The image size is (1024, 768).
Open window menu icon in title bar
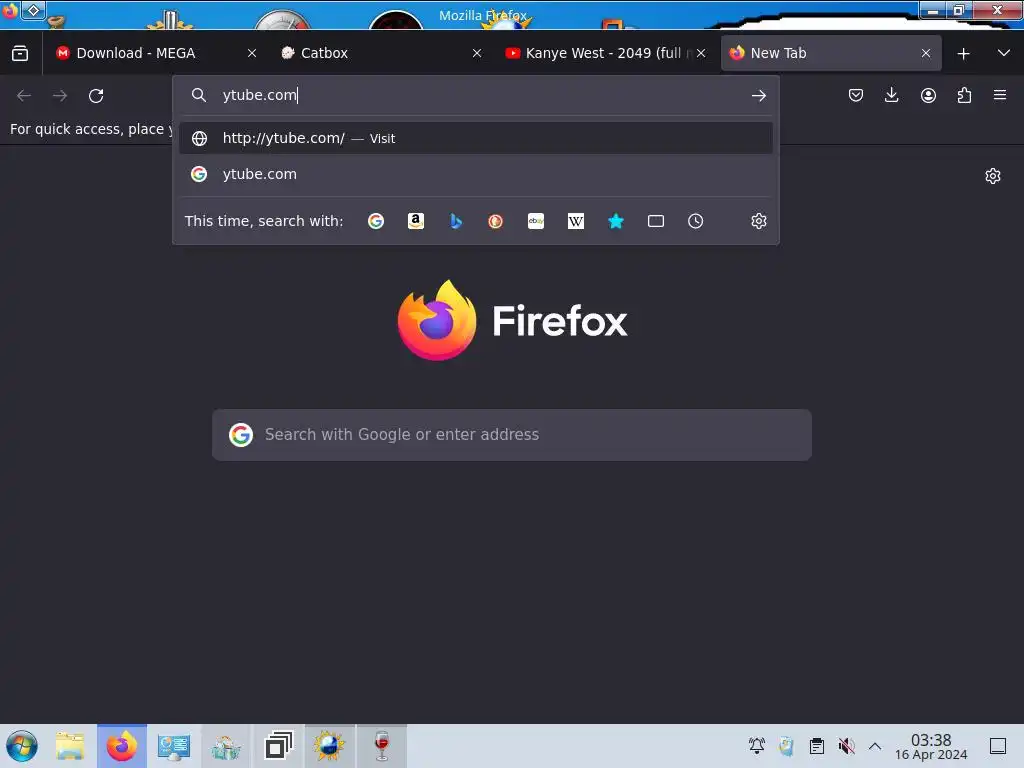pos(10,10)
